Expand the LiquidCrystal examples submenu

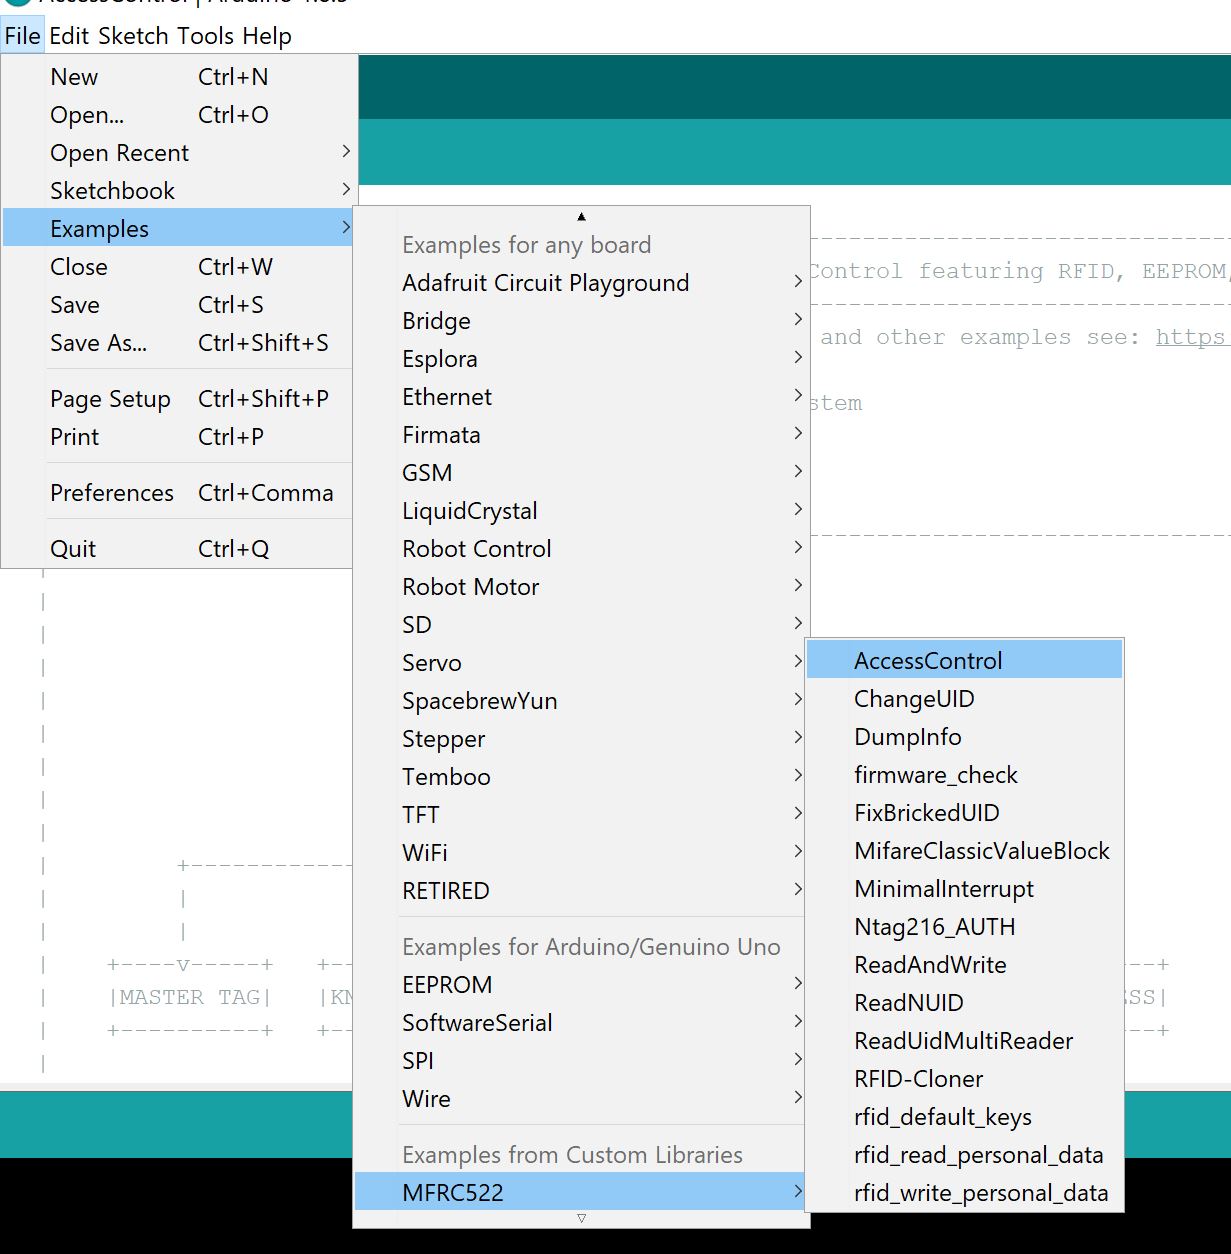[x=581, y=511]
